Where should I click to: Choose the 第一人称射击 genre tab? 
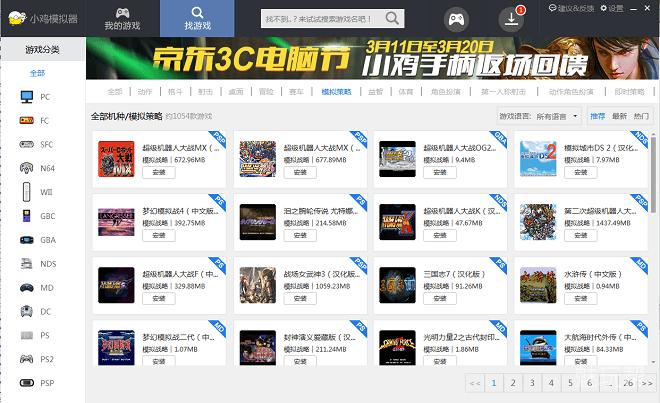(503, 91)
